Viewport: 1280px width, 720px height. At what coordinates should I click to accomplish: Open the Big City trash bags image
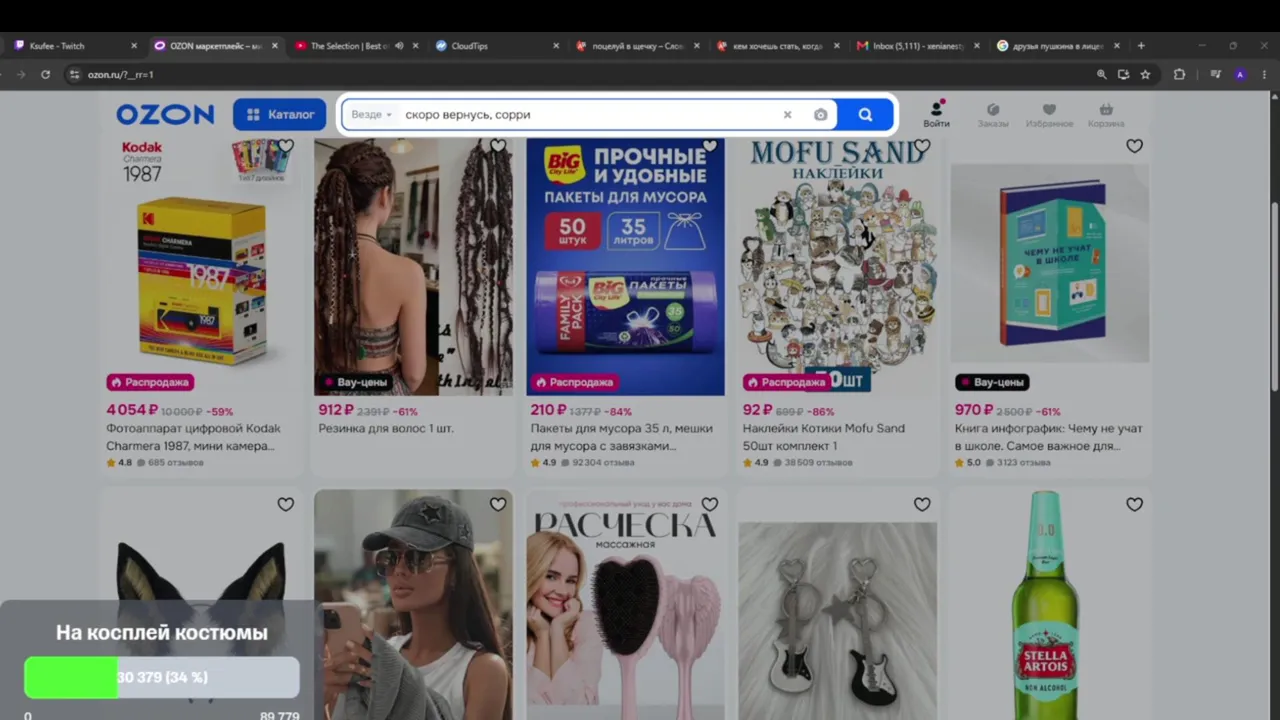tap(625, 265)
